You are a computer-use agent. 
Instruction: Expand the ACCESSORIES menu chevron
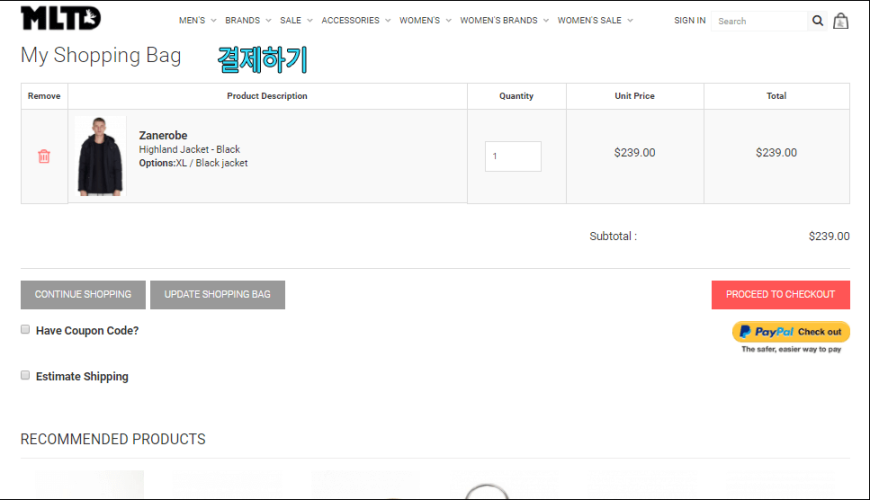click(388, 21)
